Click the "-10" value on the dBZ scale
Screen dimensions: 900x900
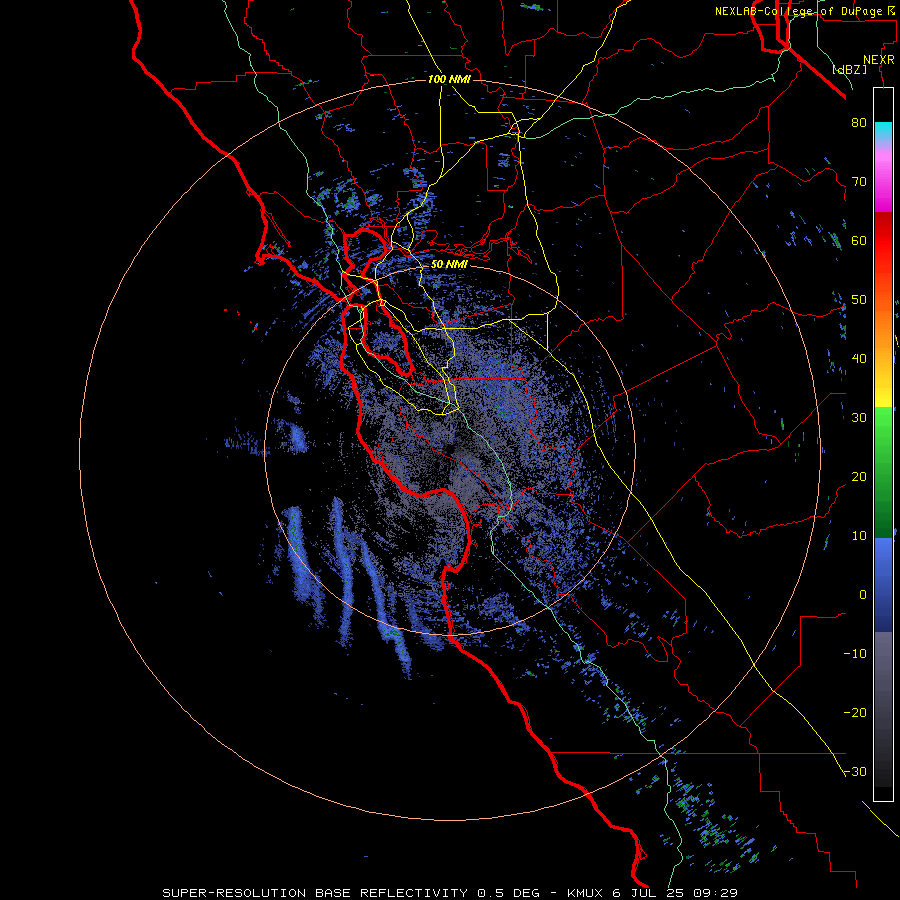(x=855, y=654)
